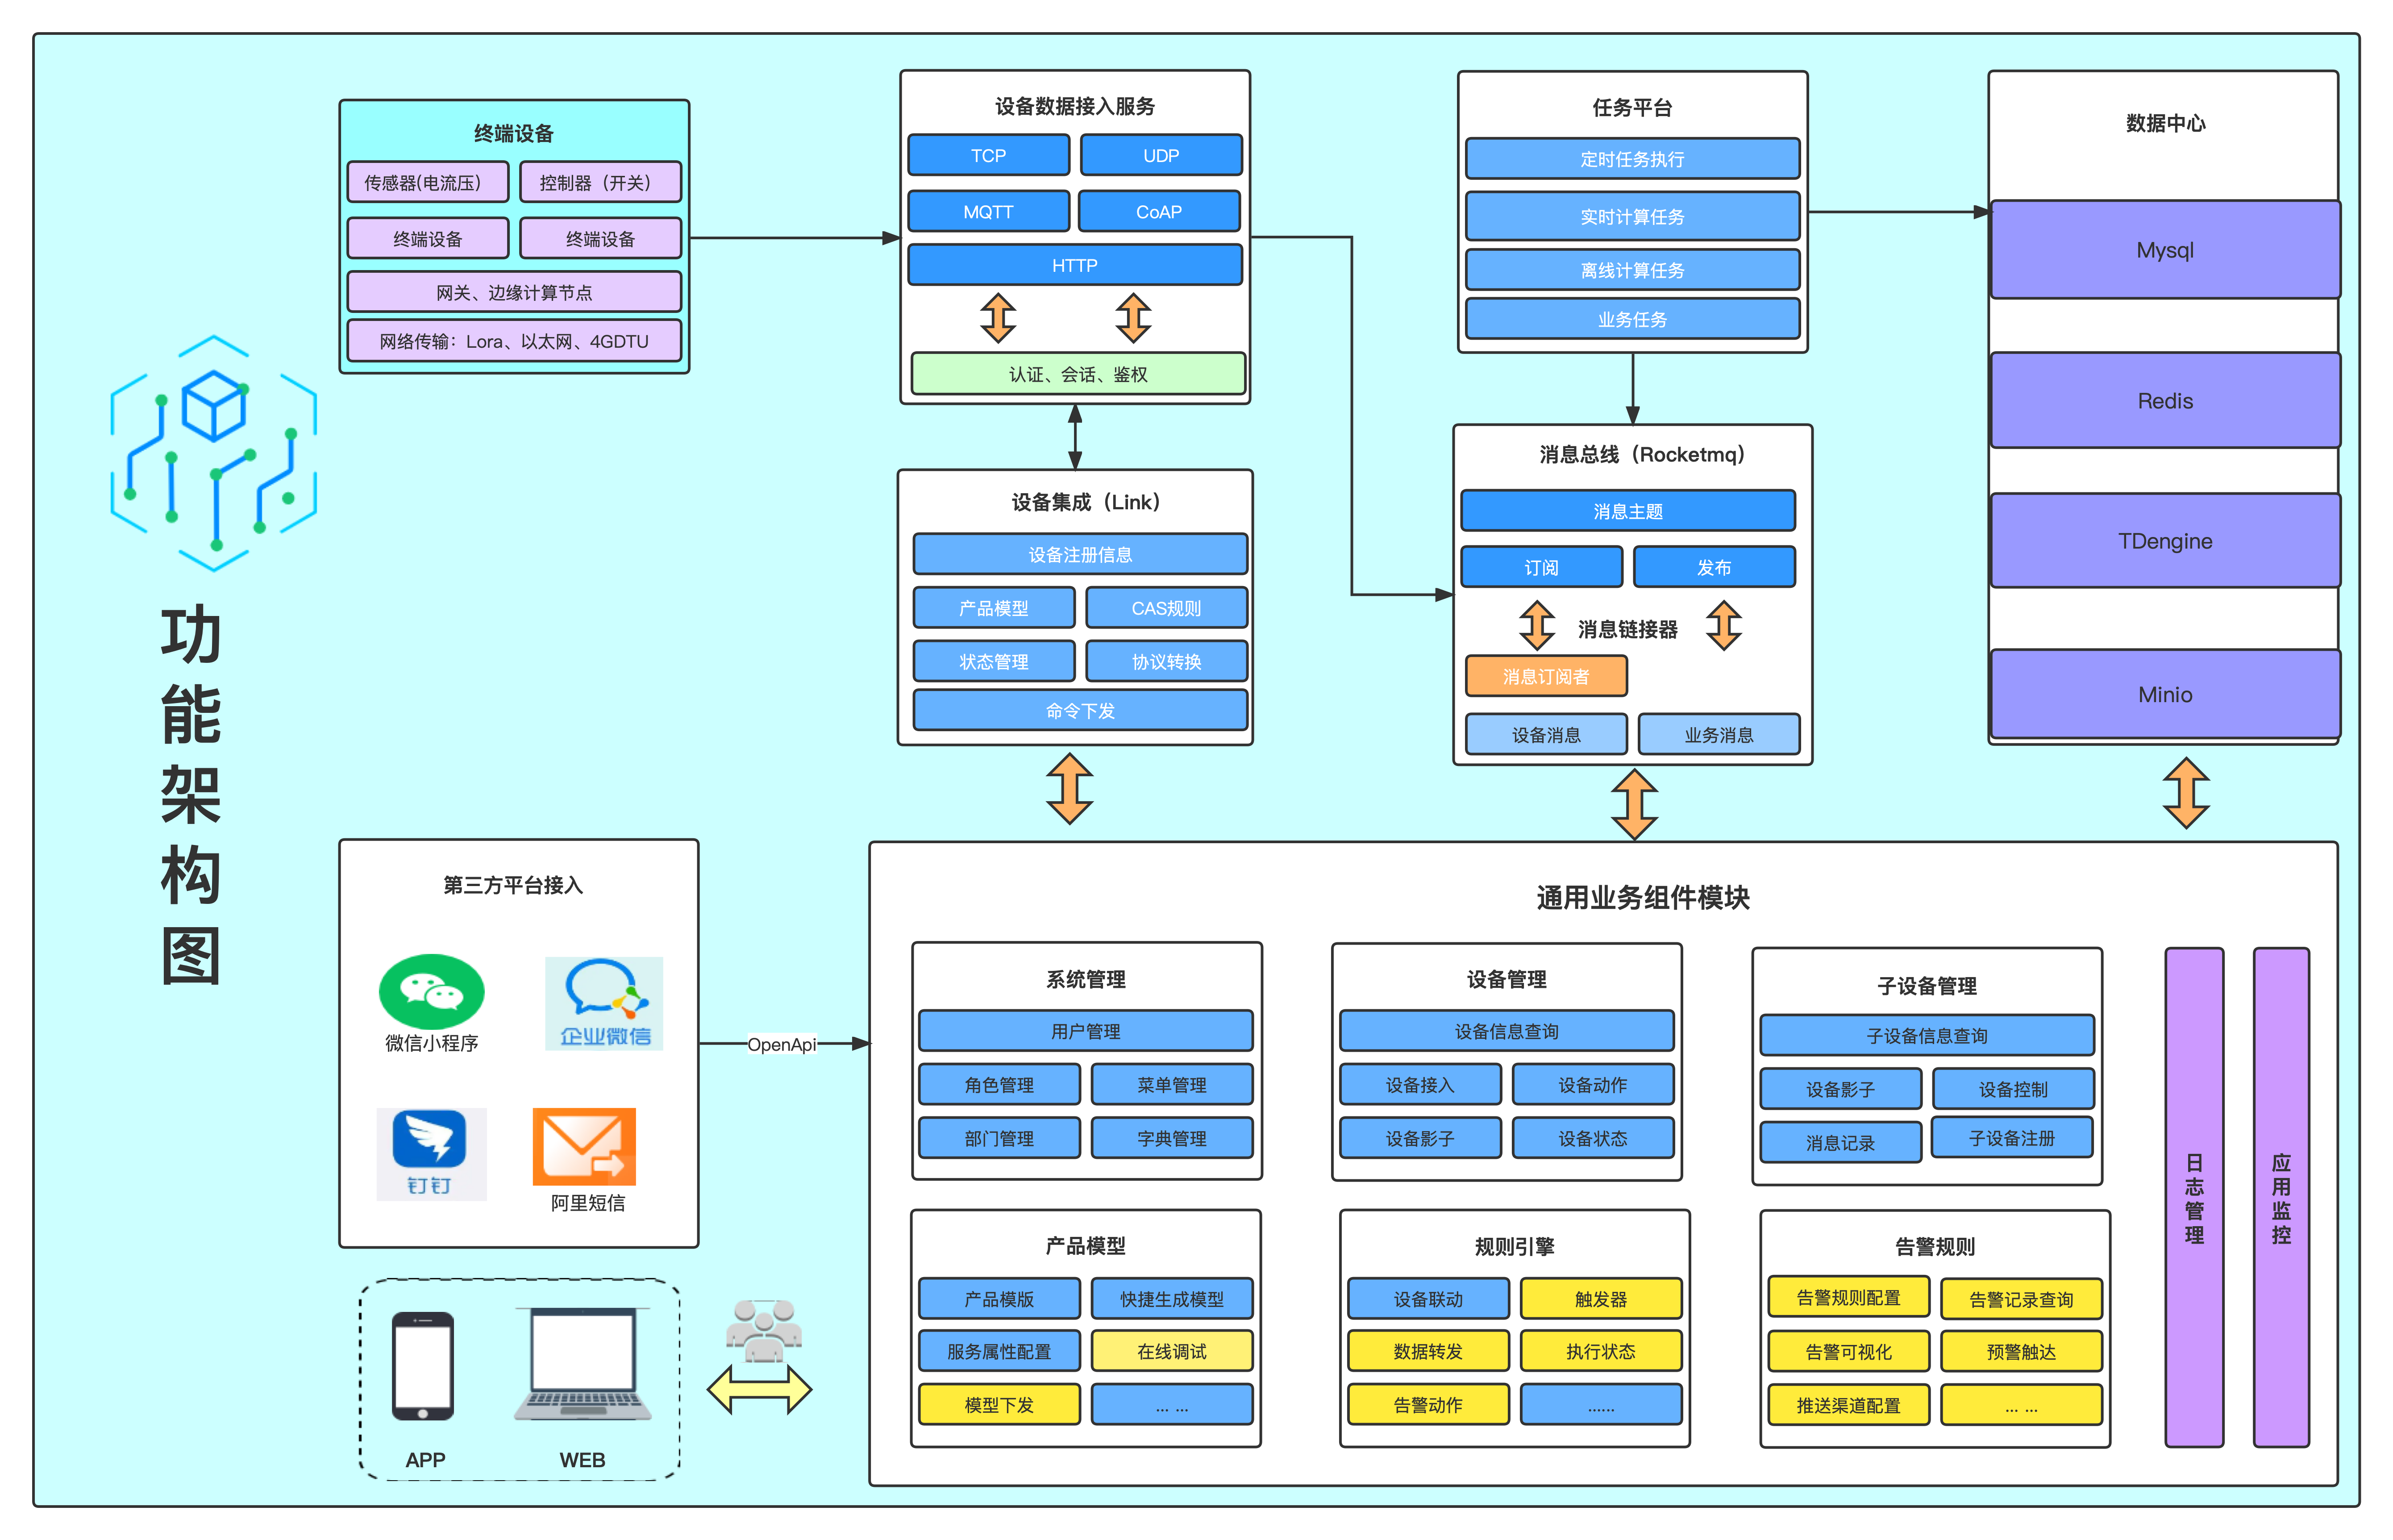
Task: Click the TDengine storage block
Action: [2164, 541]
